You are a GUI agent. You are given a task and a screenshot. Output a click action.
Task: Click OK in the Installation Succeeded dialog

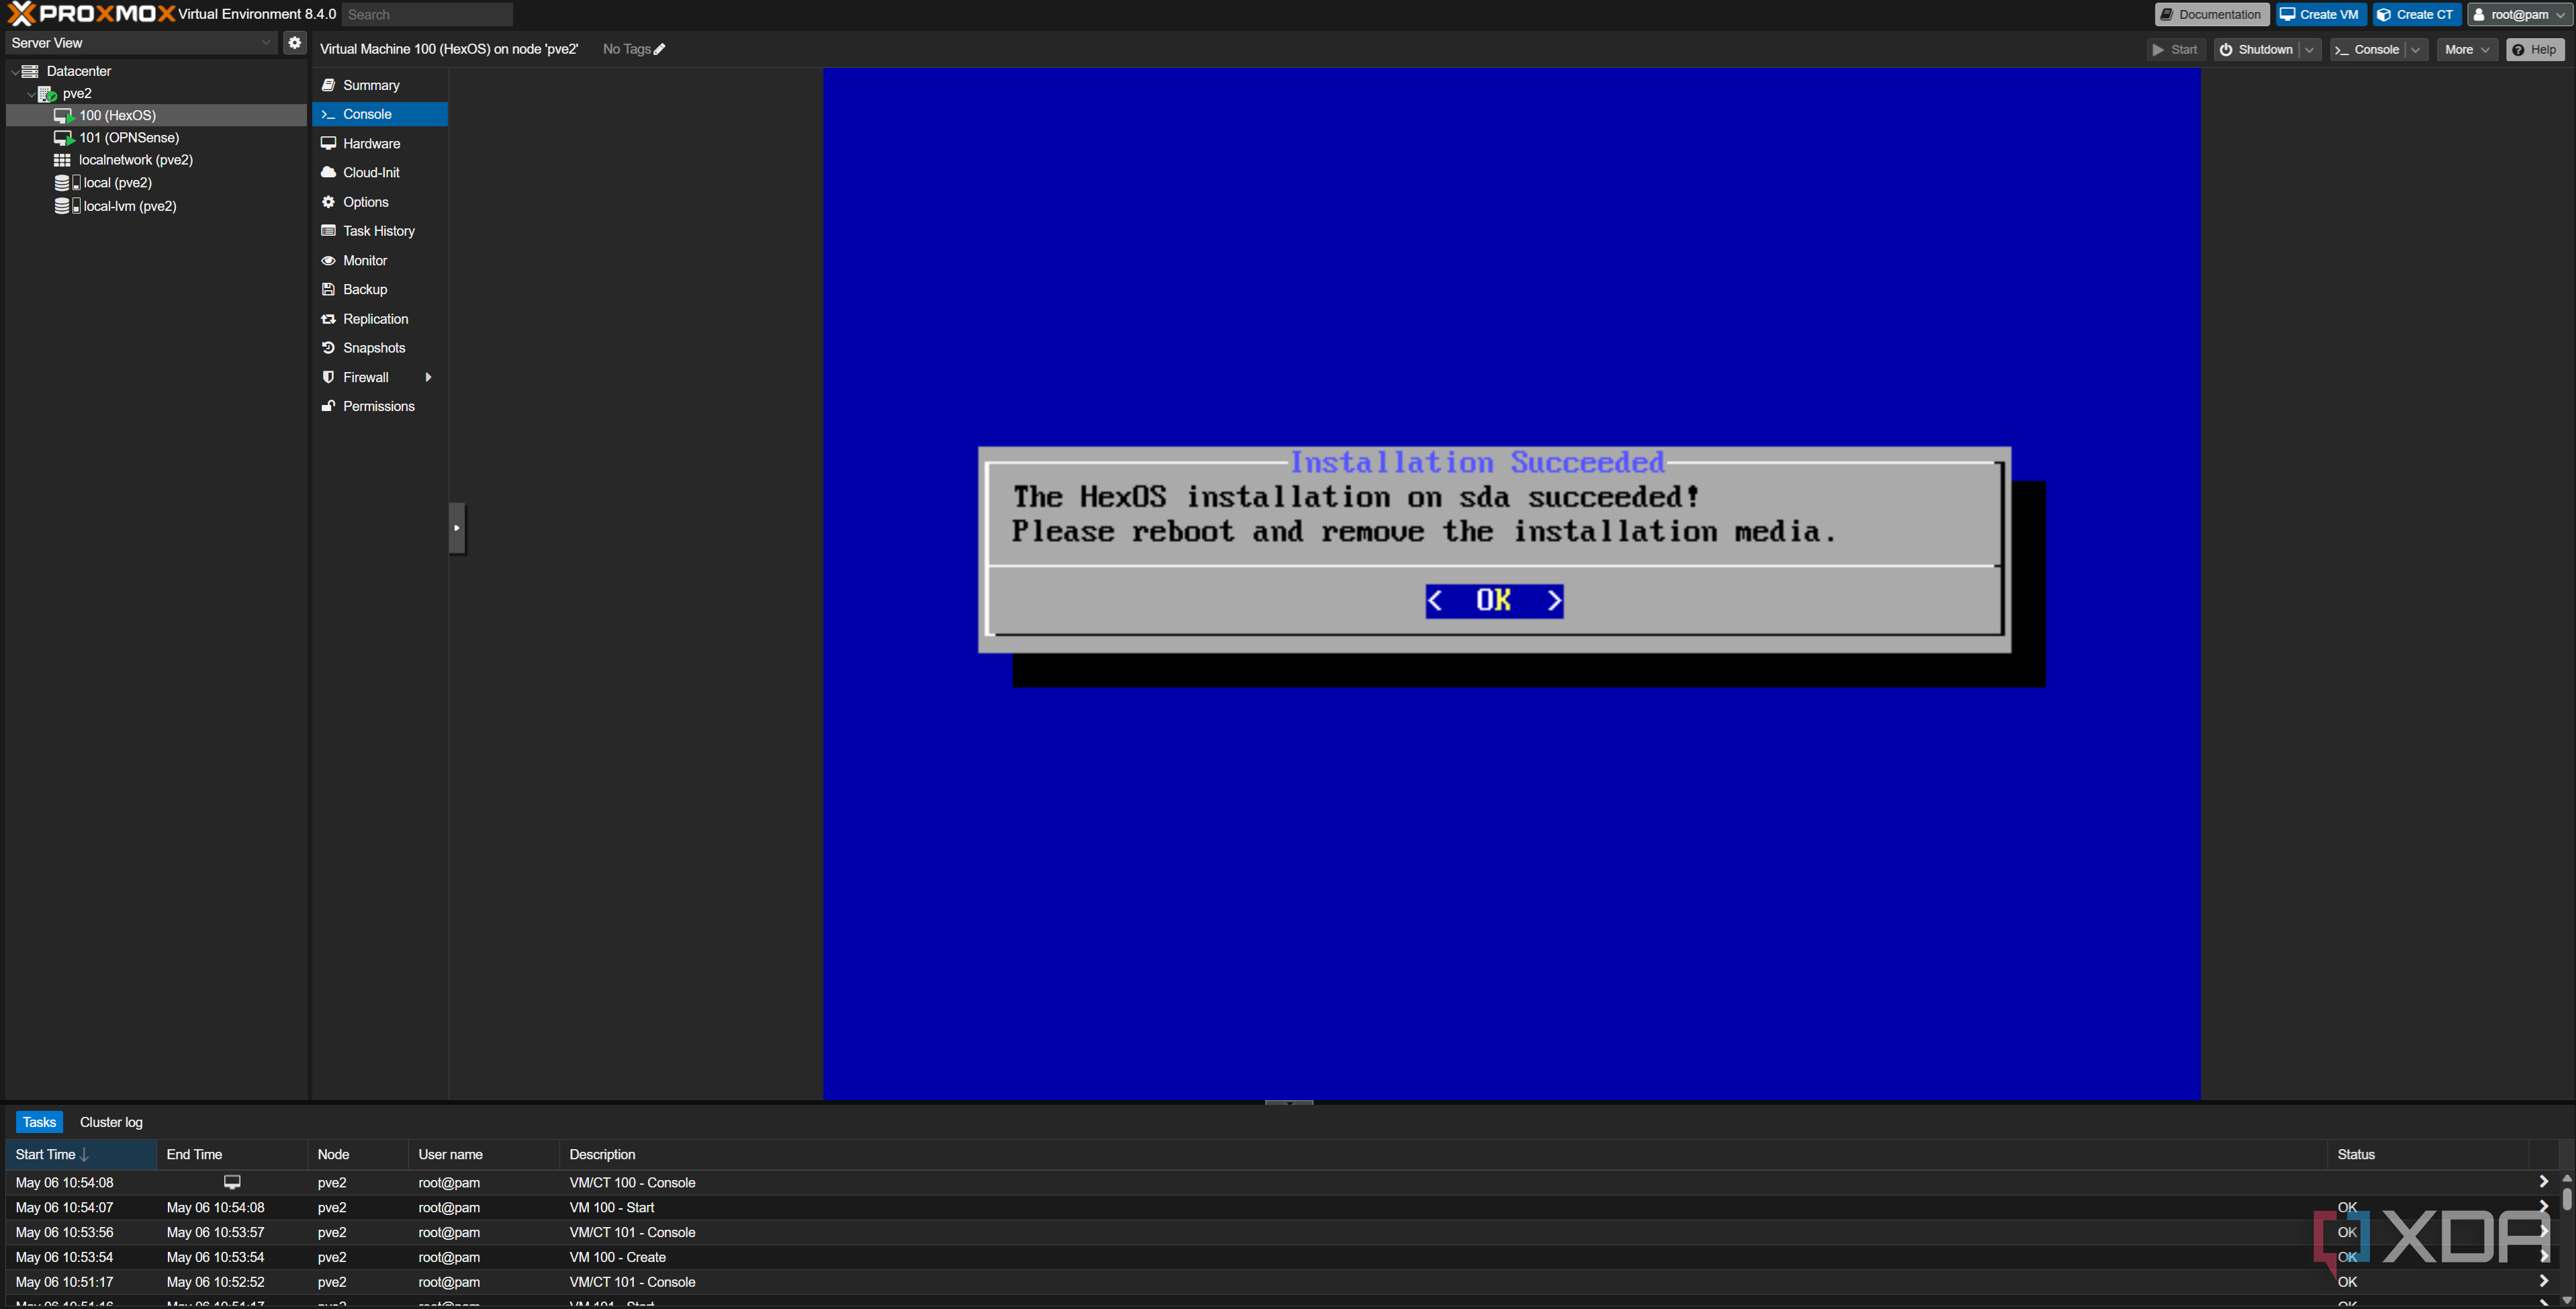[1494, 600]
